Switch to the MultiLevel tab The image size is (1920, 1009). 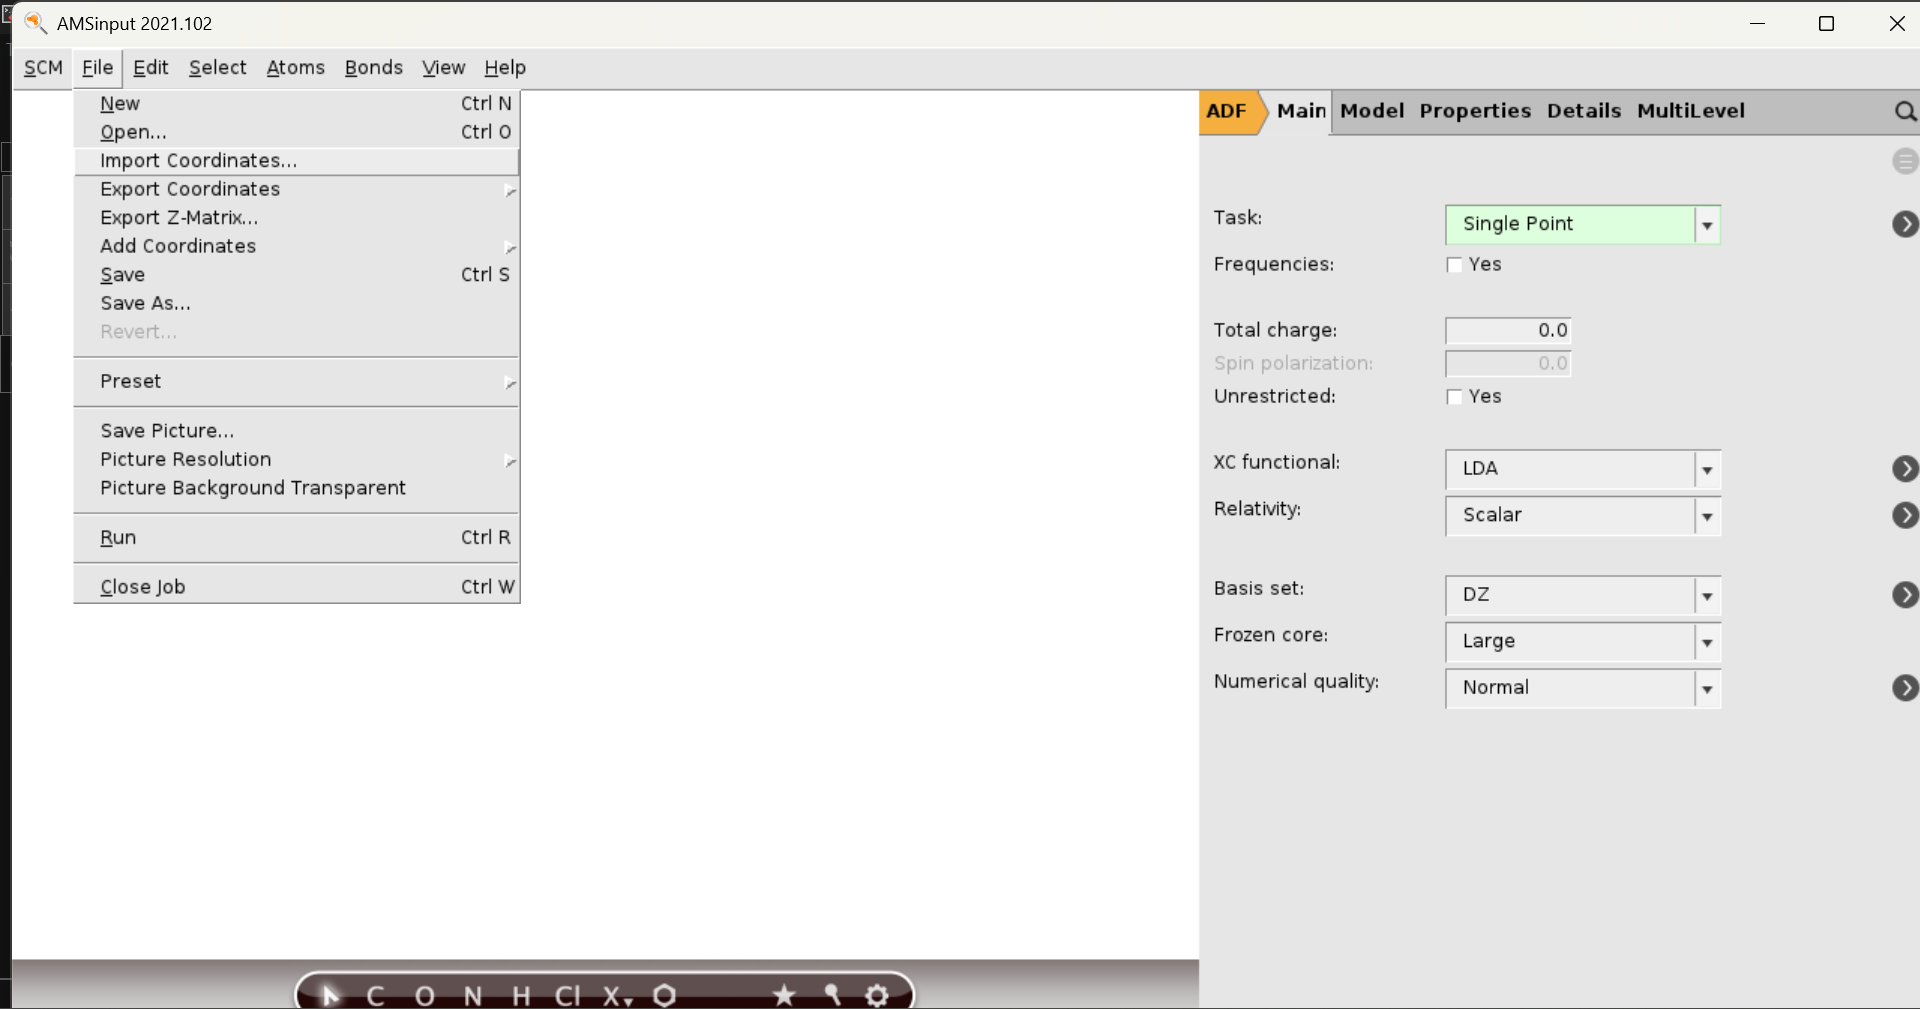[1691, 112]
